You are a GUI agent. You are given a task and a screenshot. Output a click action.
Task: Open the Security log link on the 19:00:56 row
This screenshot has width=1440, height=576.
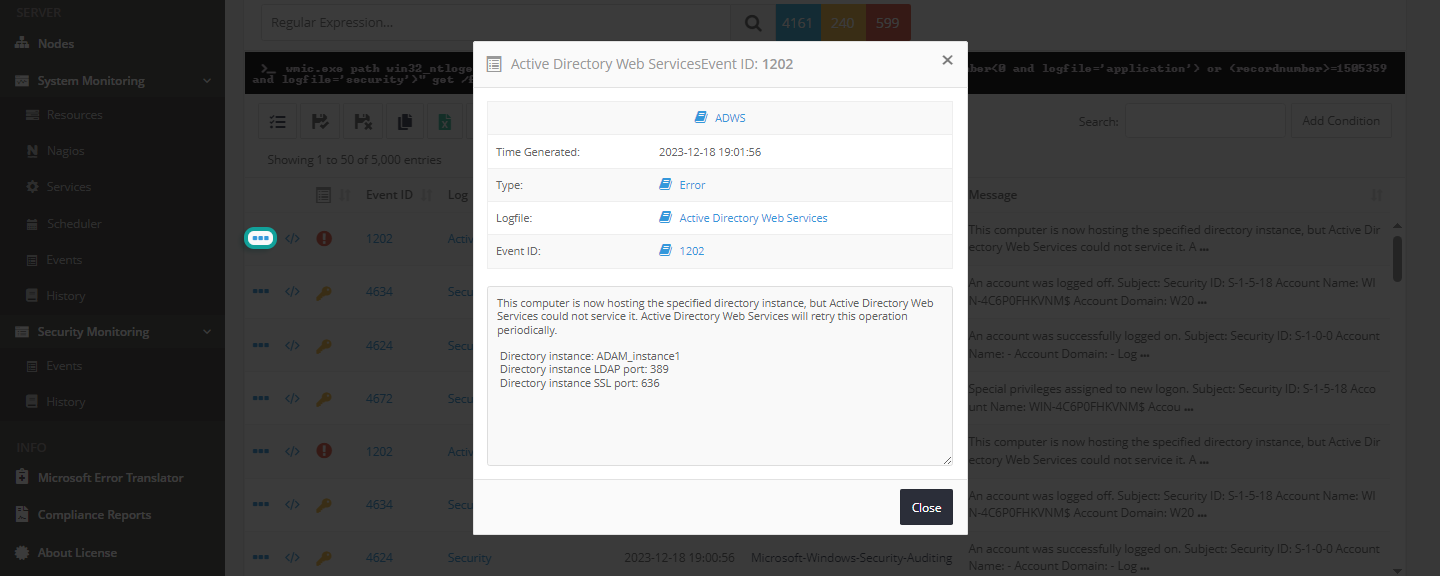[x=470, y=558]
